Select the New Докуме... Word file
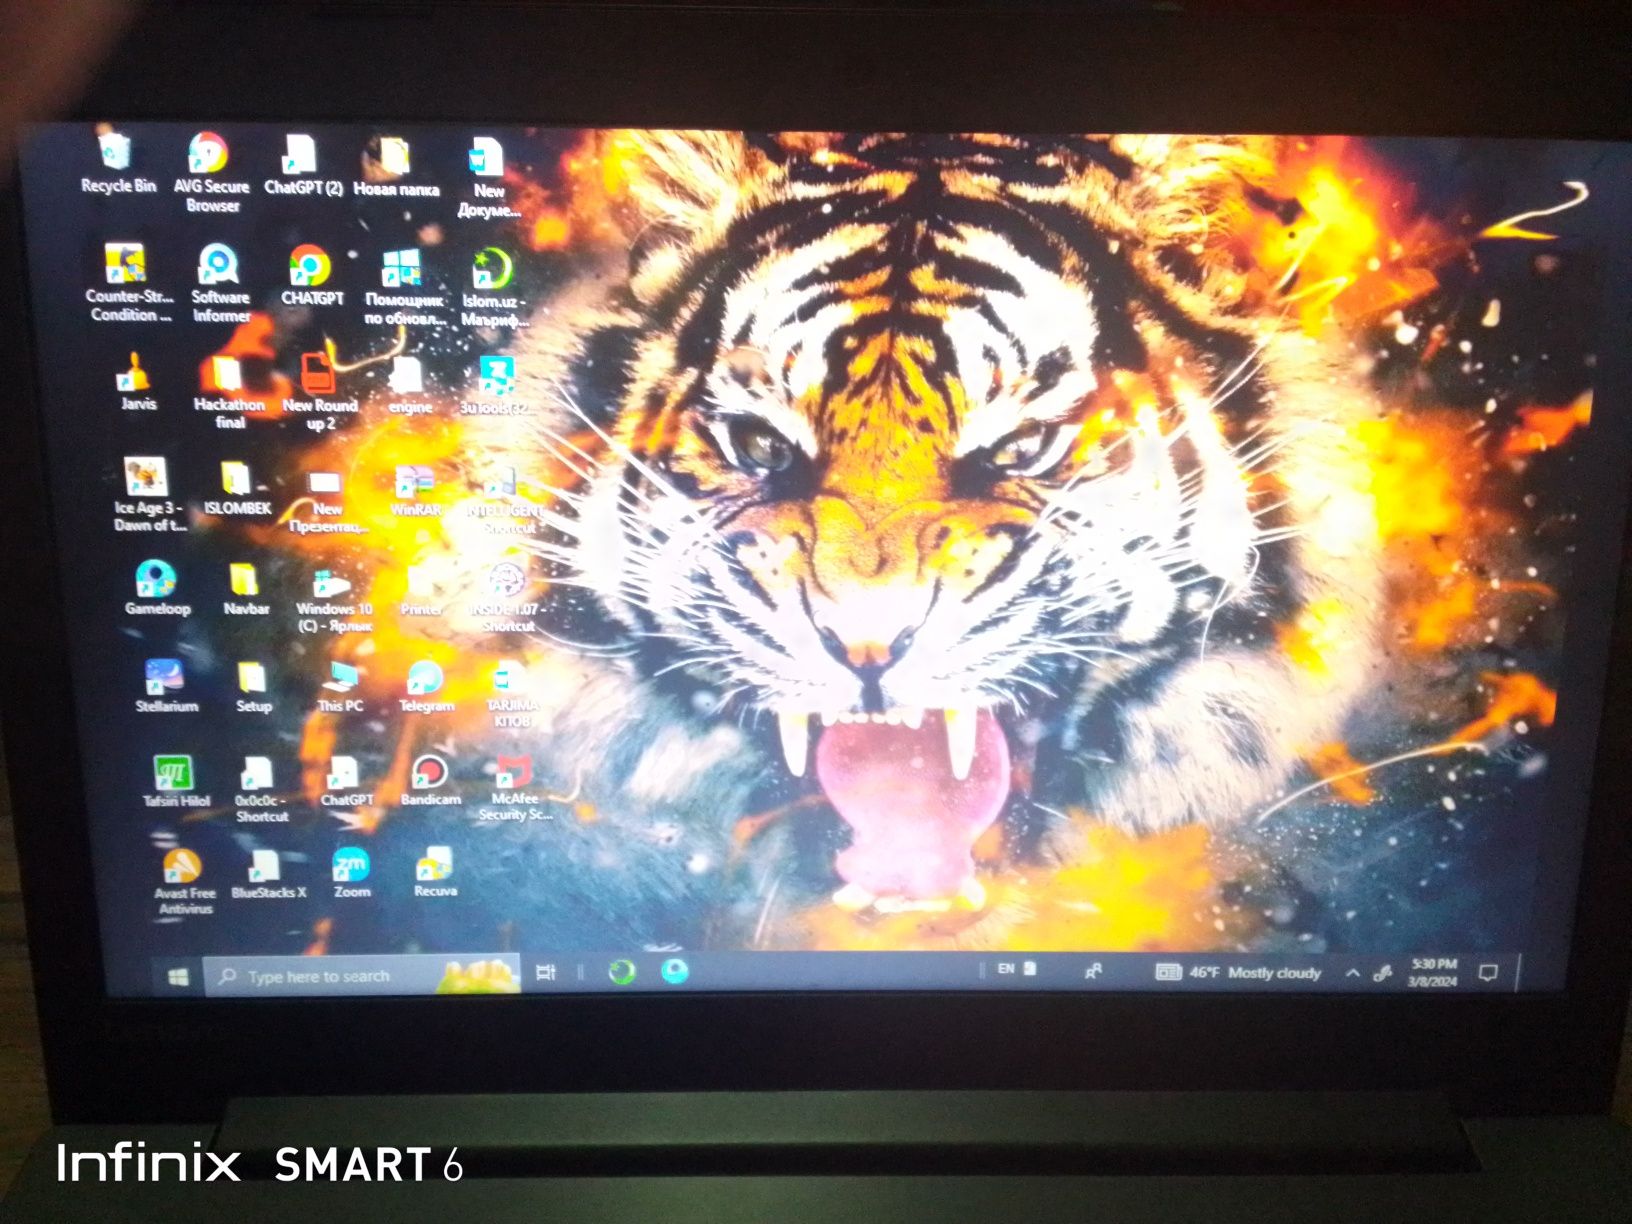The image size is (1632, 1224). pyautogui.click(x=488, y=178)
